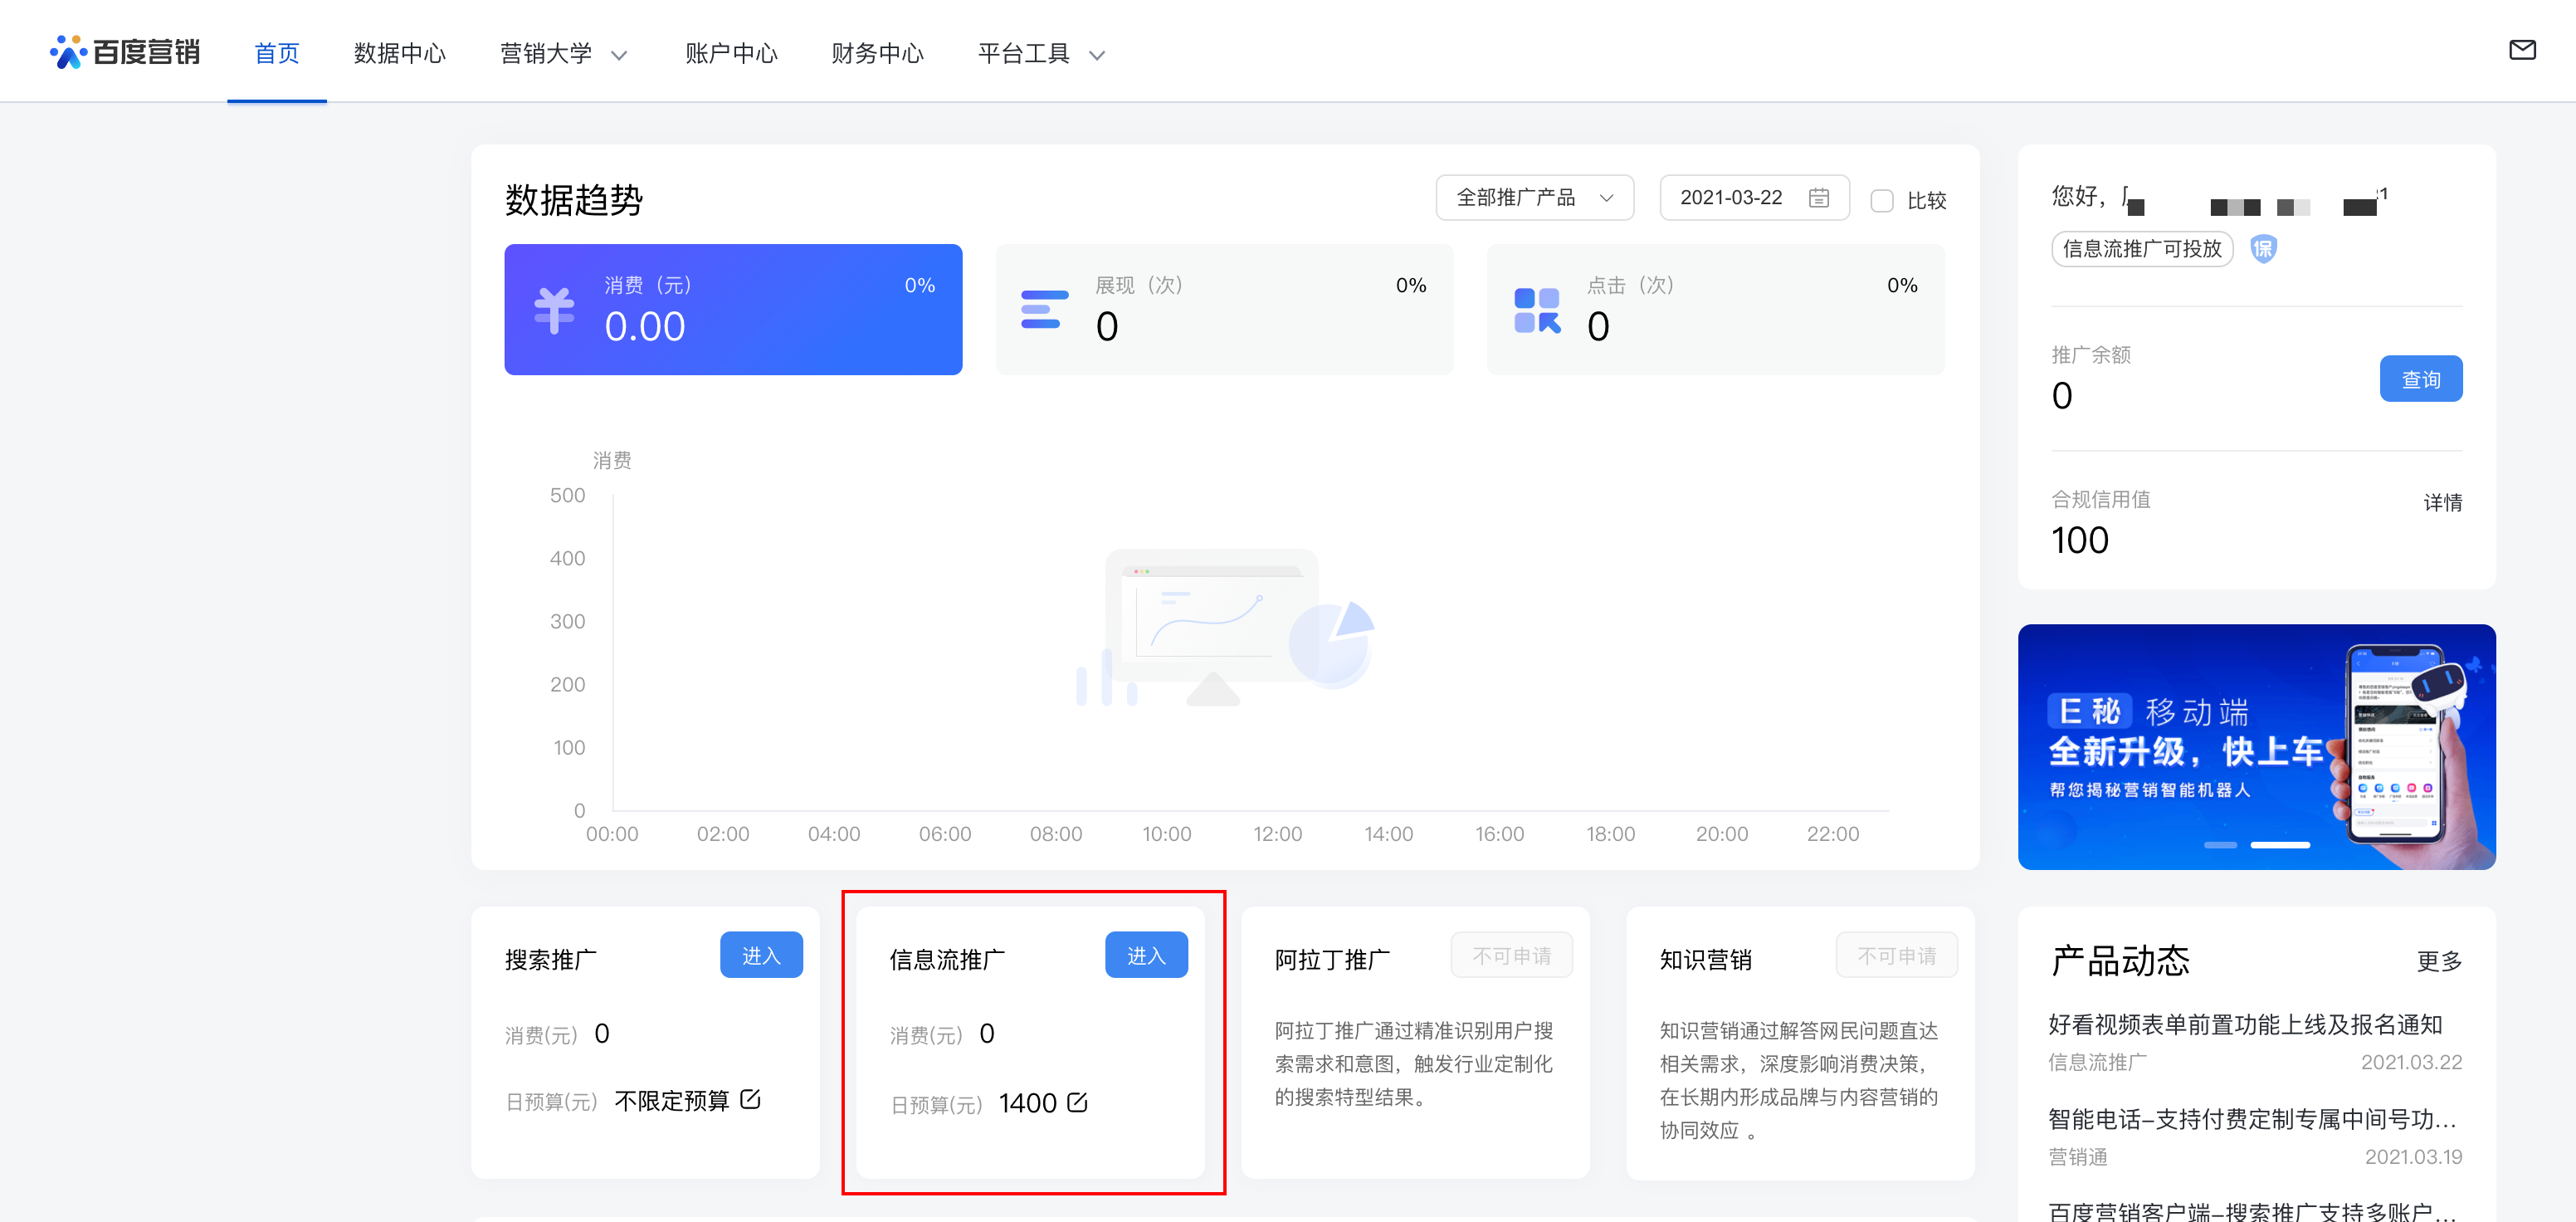Expand the 平台工具 menu chevron
Viewport: 2576px width, 1222px height.
(1097, 55)
